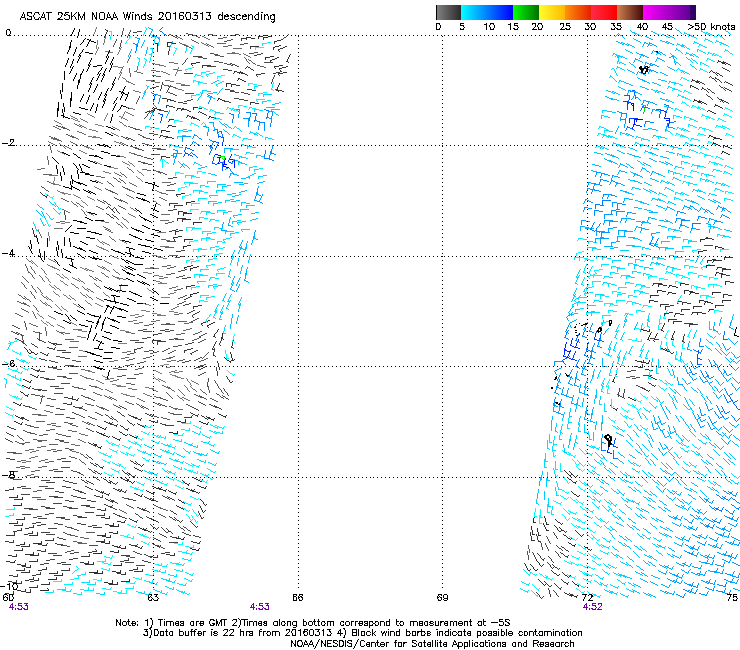Select the brown 35-40 knots color band
Image resolution: width=740 pixels, height=650 pixels.
click(x=630, y=12)
